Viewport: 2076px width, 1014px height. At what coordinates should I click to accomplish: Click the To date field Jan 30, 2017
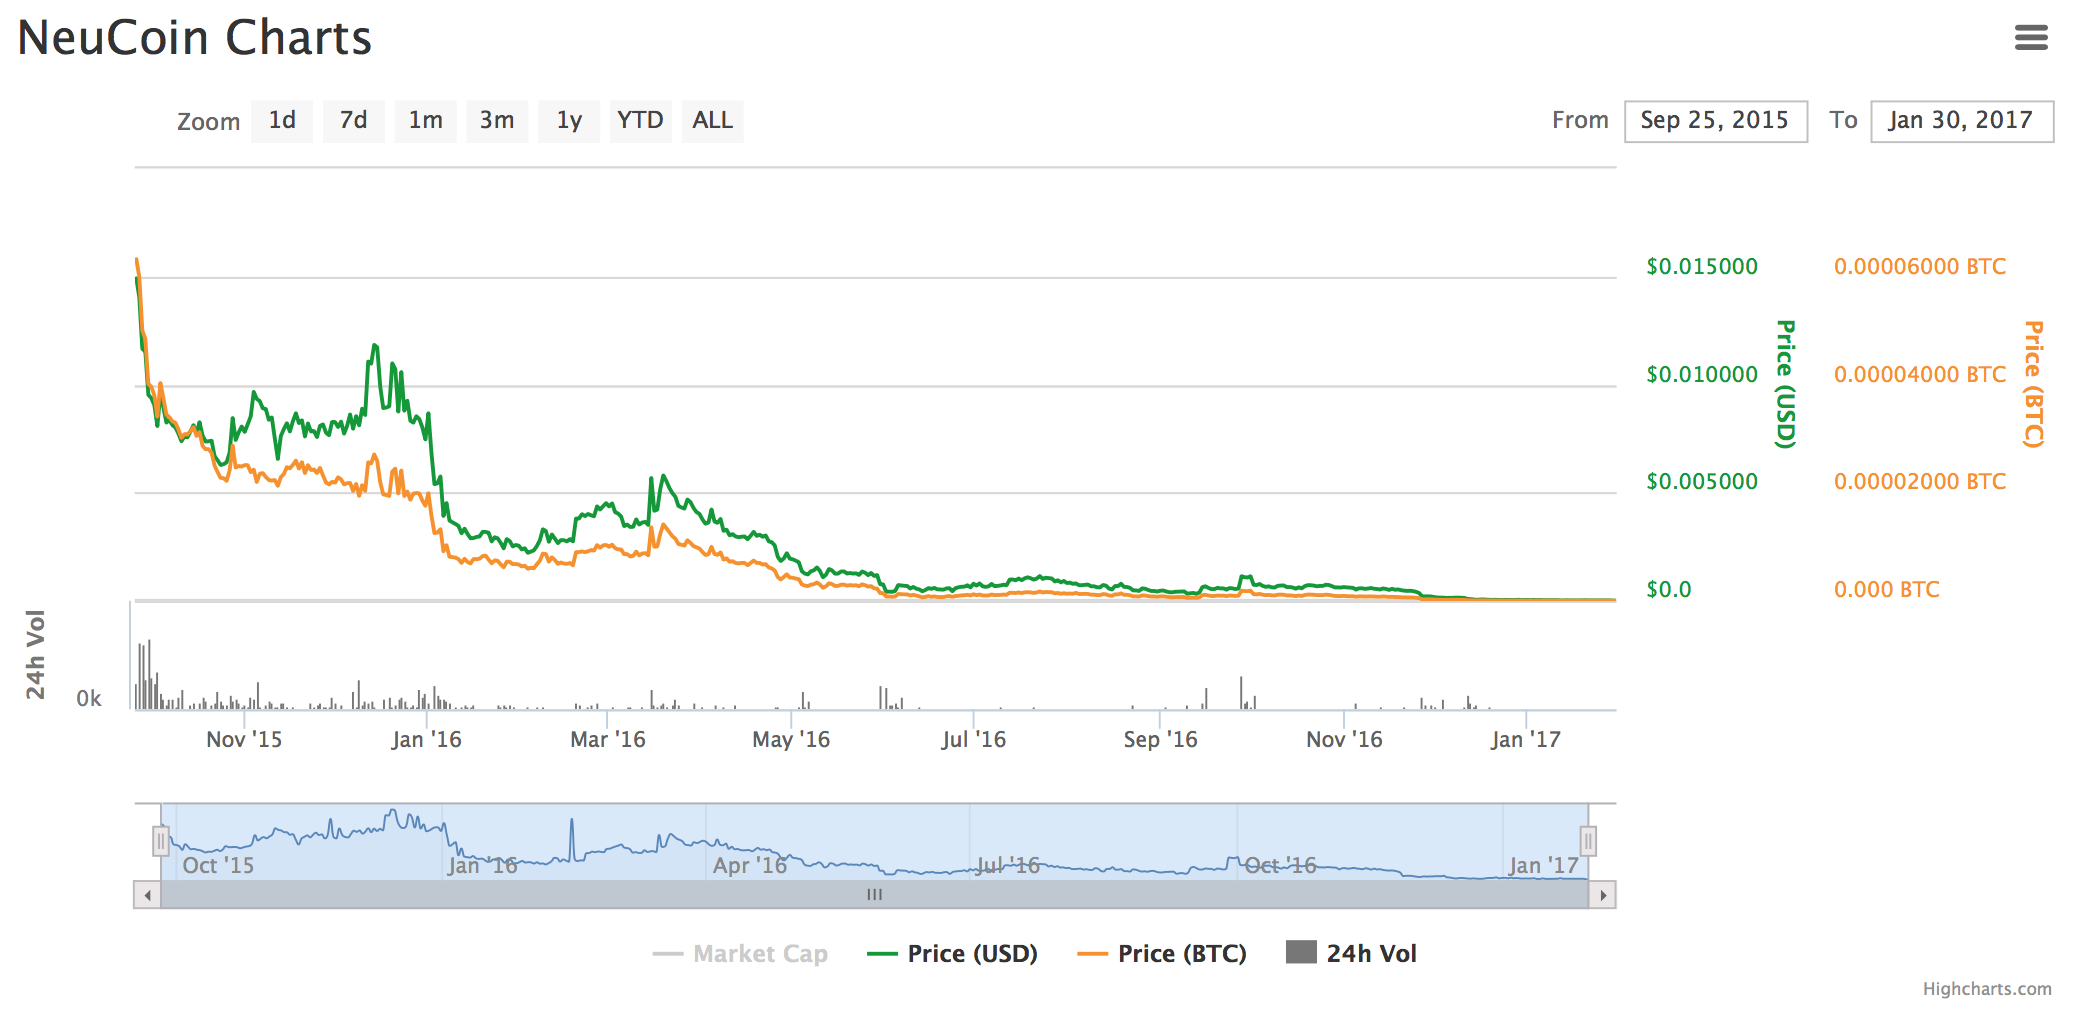[1961, 121]
